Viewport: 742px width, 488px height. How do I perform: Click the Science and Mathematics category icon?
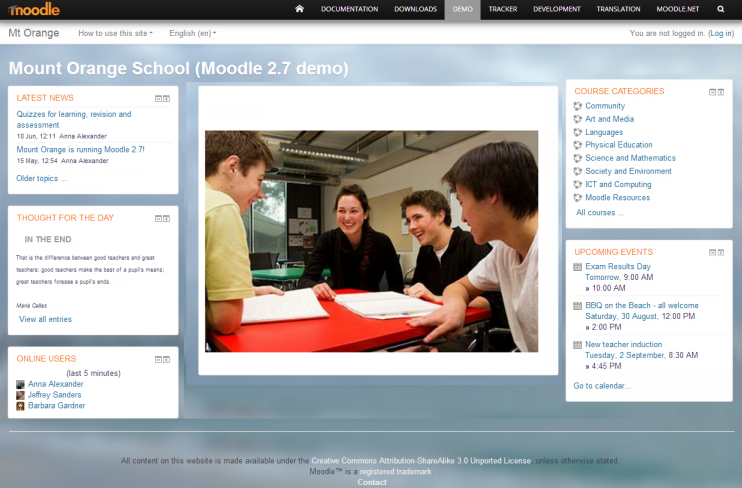click(x=578, y=158)
